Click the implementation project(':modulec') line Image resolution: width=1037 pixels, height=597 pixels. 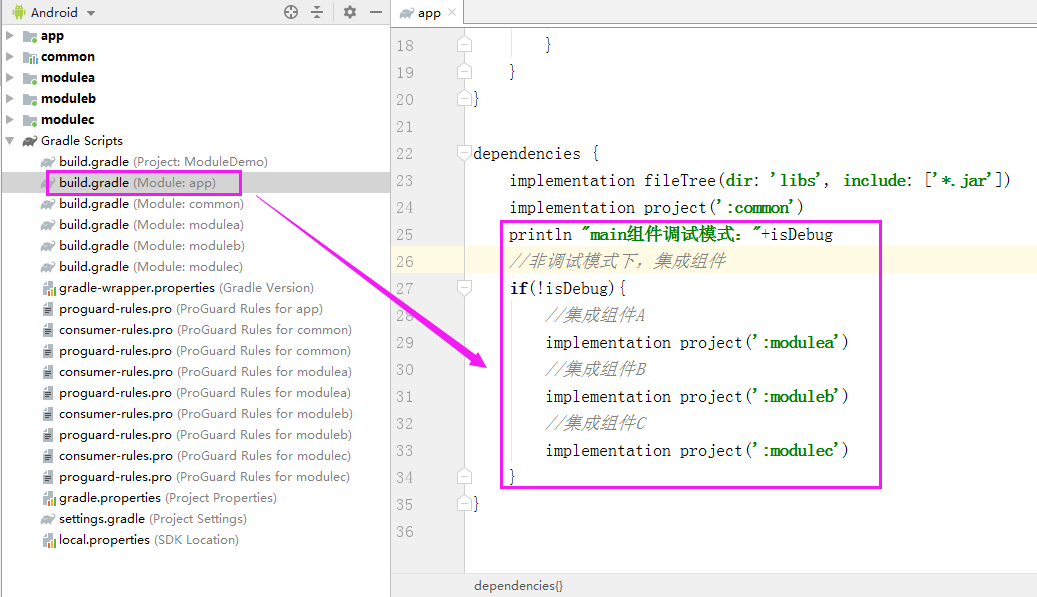click(x=697, y=451)
